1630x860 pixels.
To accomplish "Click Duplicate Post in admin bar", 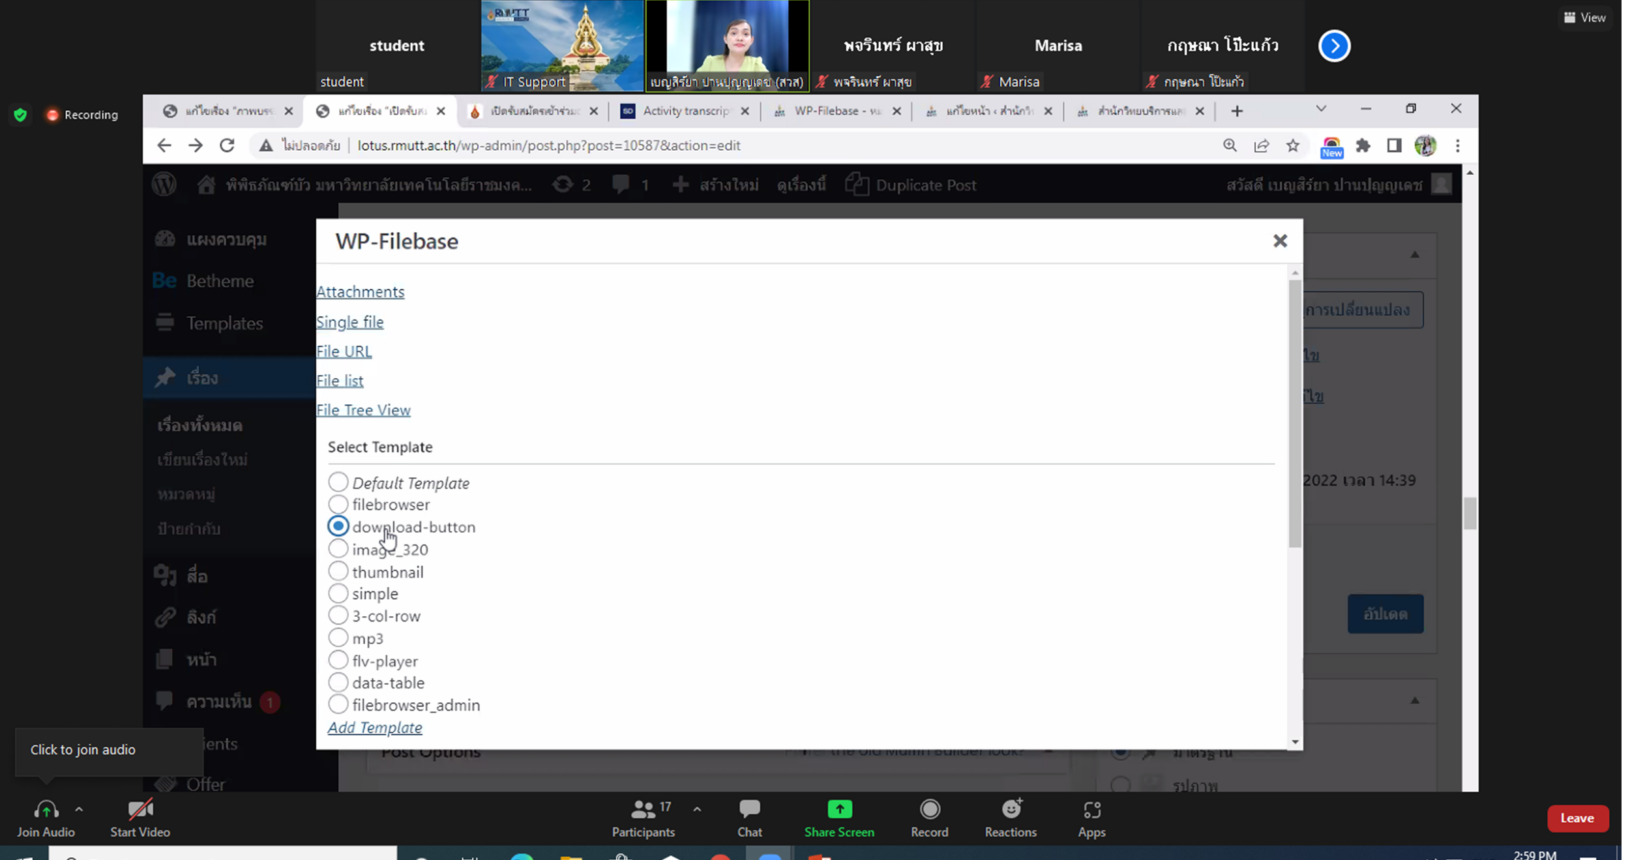I will pos(911,185).
